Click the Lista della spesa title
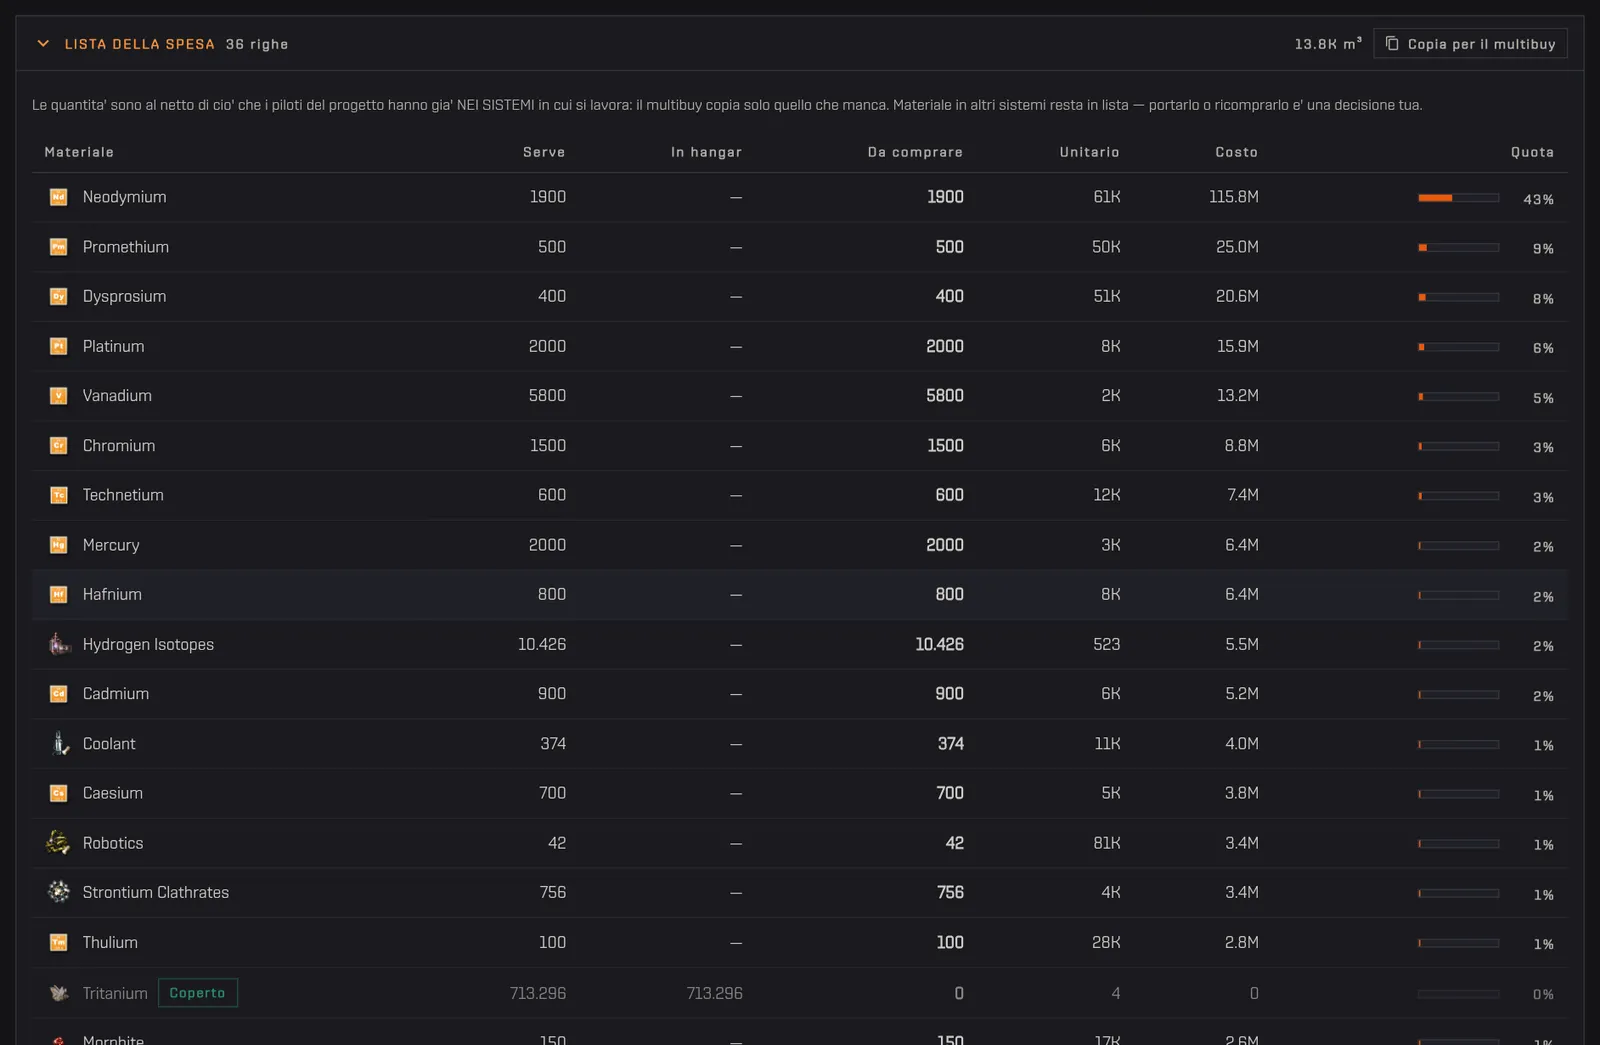The width and height of the screenshot is (1600, 1045). (x=140, y=44)
